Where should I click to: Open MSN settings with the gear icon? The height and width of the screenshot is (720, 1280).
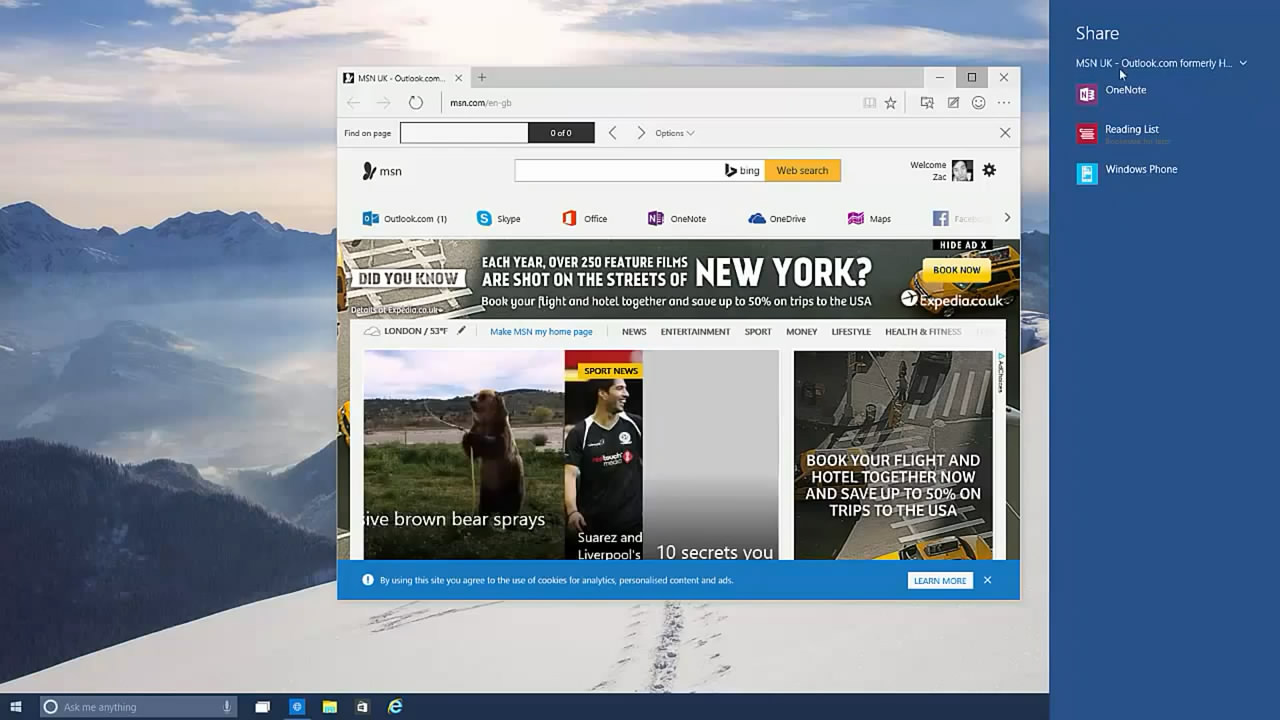click(x=988, y=170)
